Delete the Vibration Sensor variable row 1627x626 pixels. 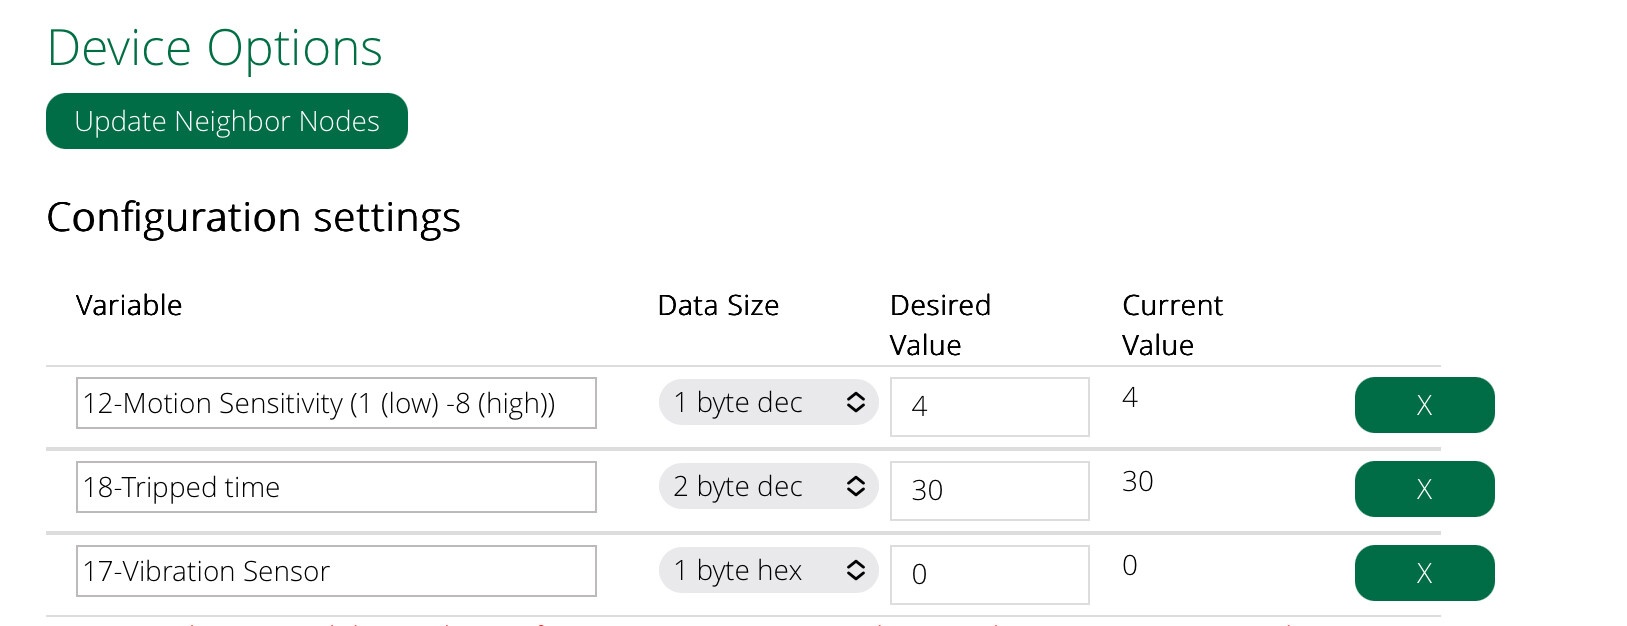[1424, 573]
